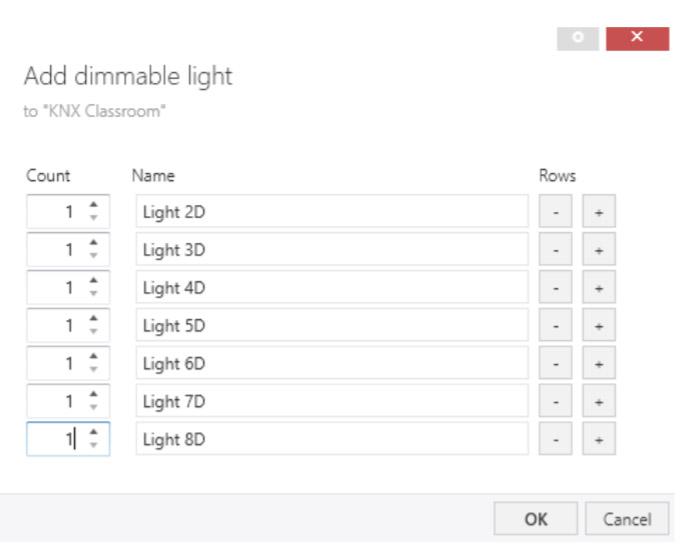Click the minus button beside Light 4D
Image resolution: width=688 pixels, height=556 pixels.
point(555,288)
